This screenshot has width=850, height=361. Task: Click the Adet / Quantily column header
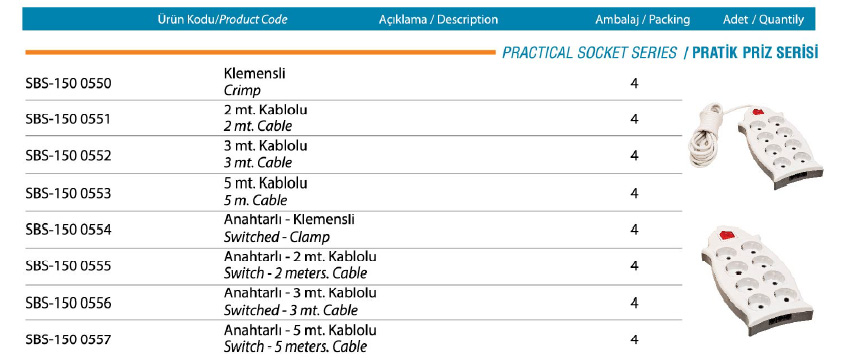pos(763,20)
